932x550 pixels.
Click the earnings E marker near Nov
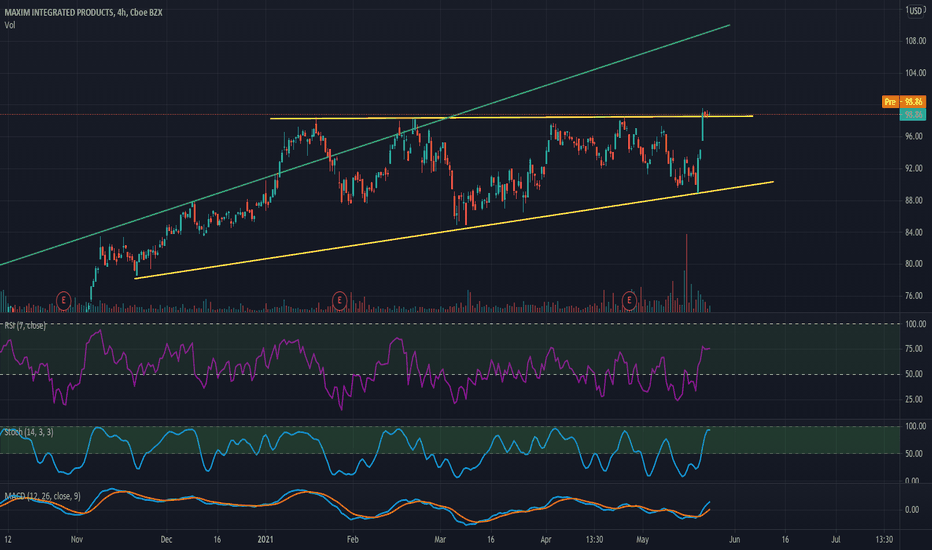64,300
